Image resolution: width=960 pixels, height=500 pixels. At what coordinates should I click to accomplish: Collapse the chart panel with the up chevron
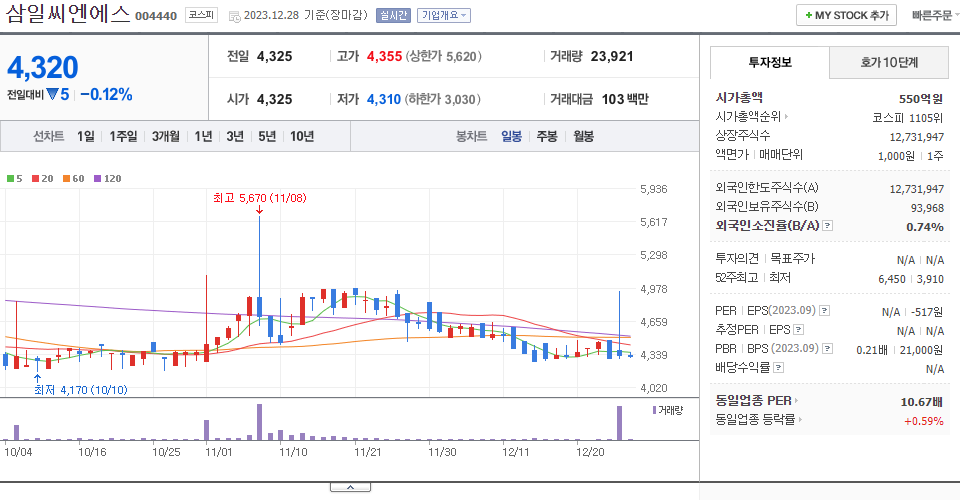coord(350,487)
